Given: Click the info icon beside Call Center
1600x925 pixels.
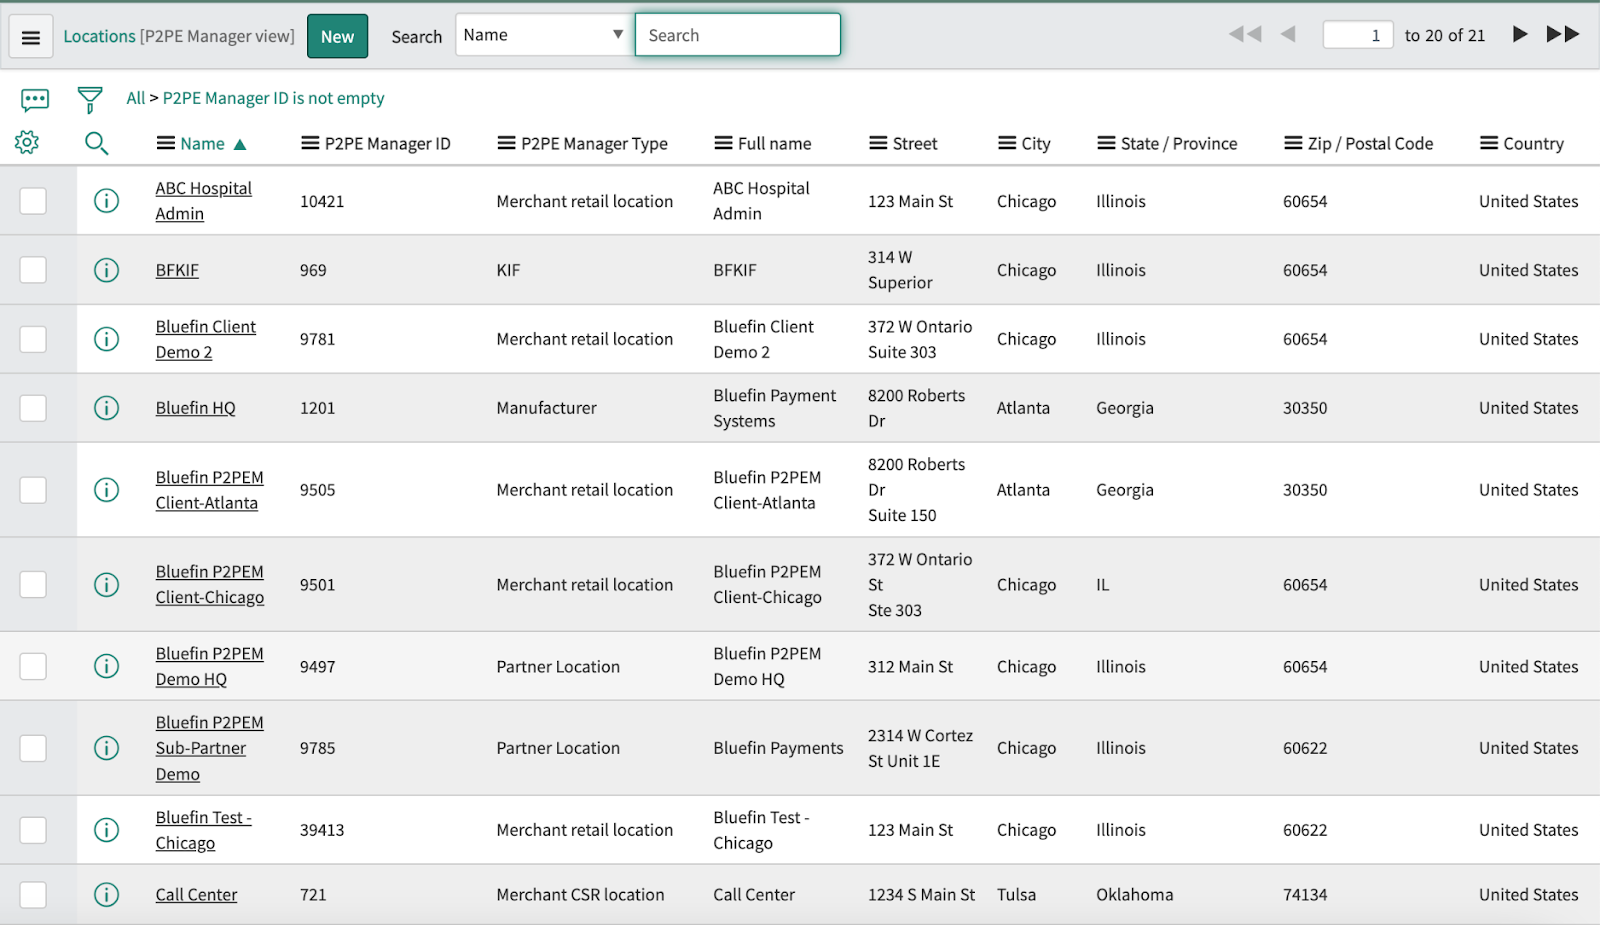Looking at the screenshot, I should (x=106, y=894).
